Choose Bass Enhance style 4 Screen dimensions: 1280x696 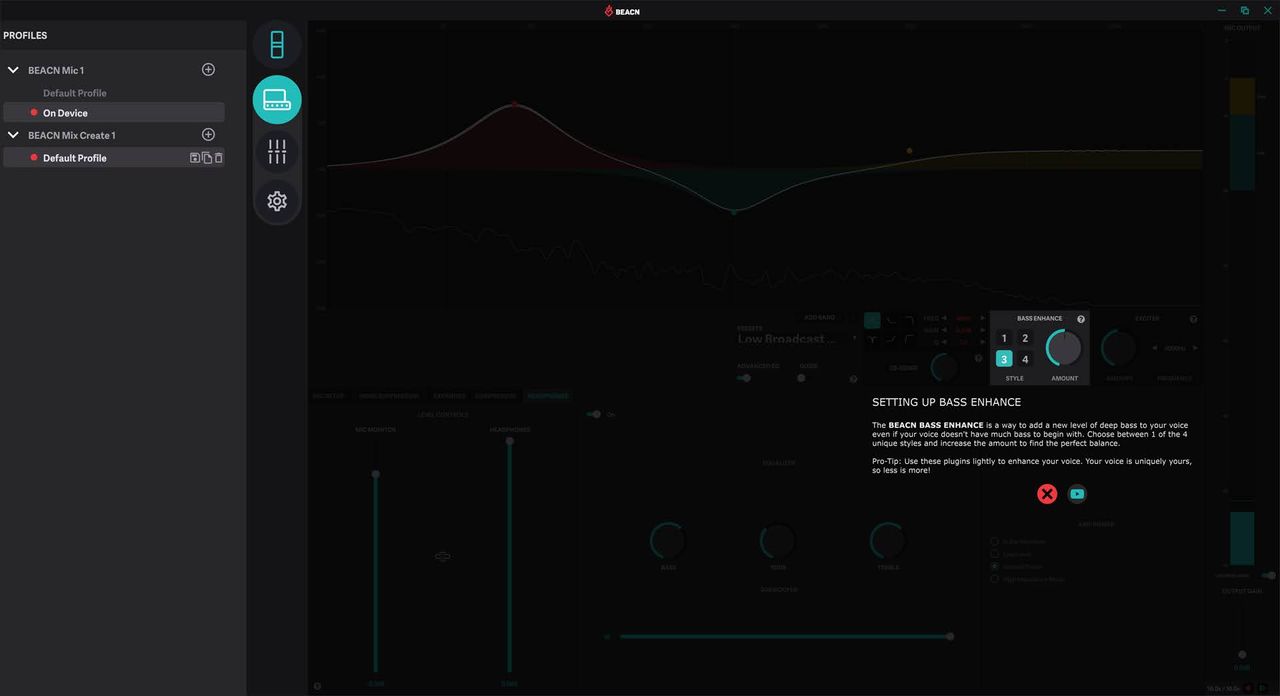[x=1025, y=359]
